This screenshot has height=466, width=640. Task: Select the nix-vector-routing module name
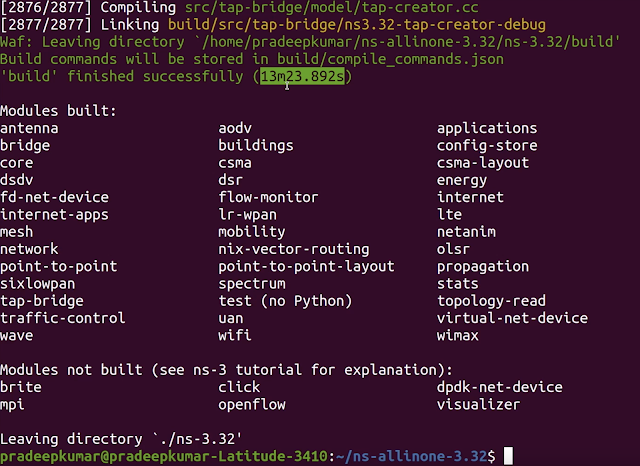pyautogui.click(x=293, y=249)
